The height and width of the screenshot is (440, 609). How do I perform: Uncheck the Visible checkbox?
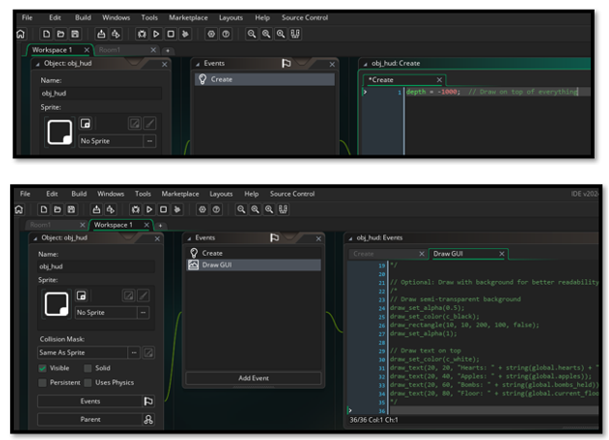tap(44, 368)
